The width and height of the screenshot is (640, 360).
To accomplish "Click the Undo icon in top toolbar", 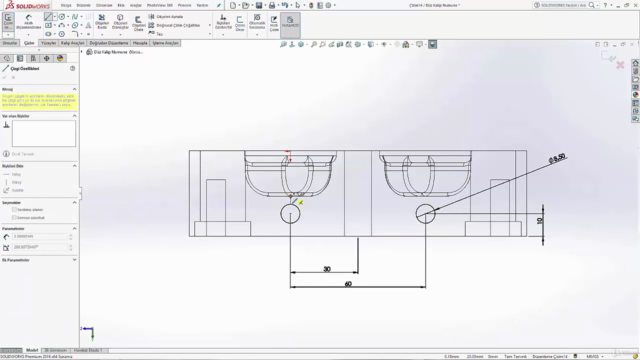I will tap(284, 5).
